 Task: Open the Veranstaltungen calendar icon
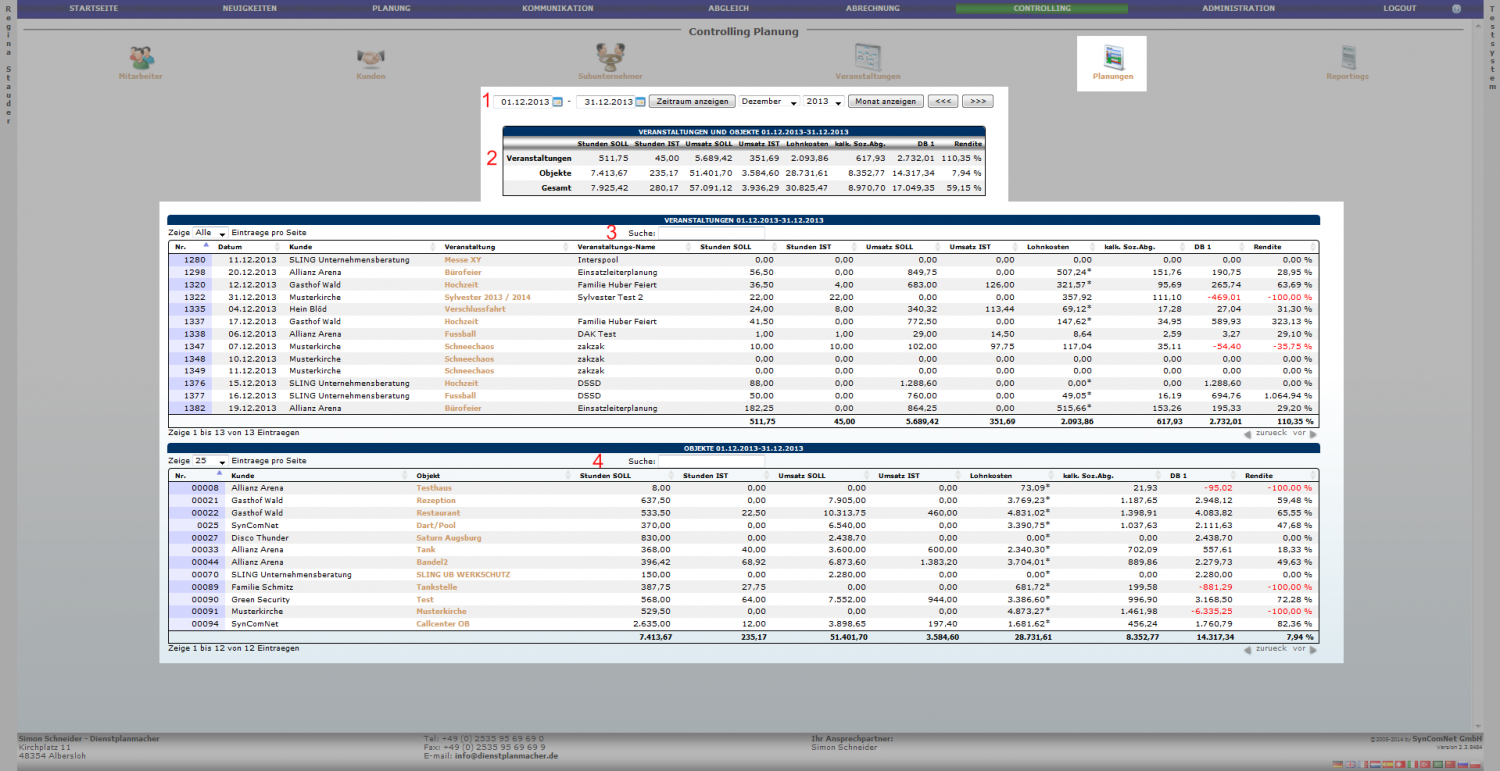pos(867,56)
